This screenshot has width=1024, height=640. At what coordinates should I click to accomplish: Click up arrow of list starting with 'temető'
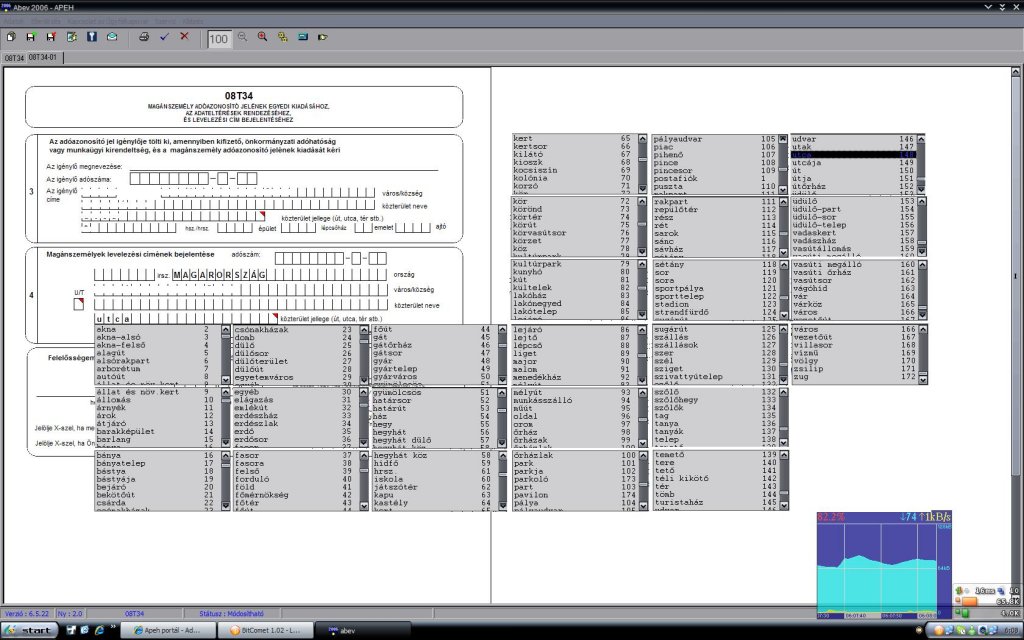click(784, 455)
